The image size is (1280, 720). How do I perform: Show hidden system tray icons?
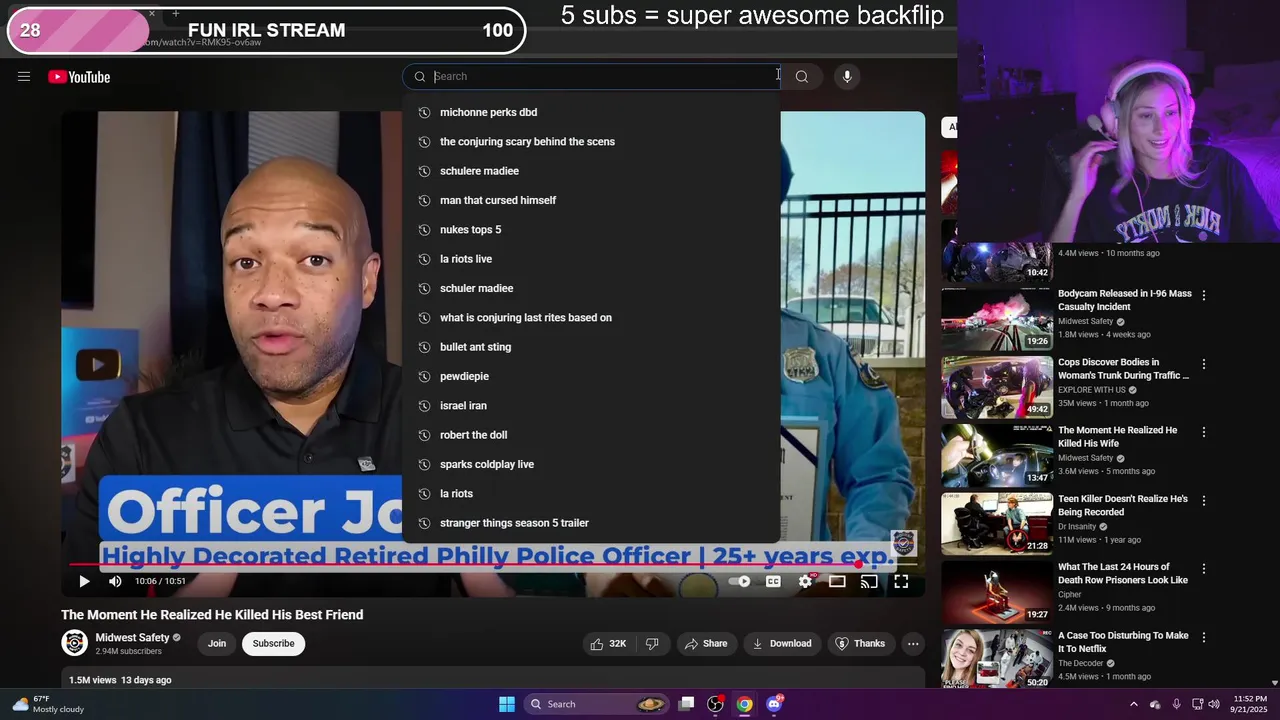point(1133,704)
